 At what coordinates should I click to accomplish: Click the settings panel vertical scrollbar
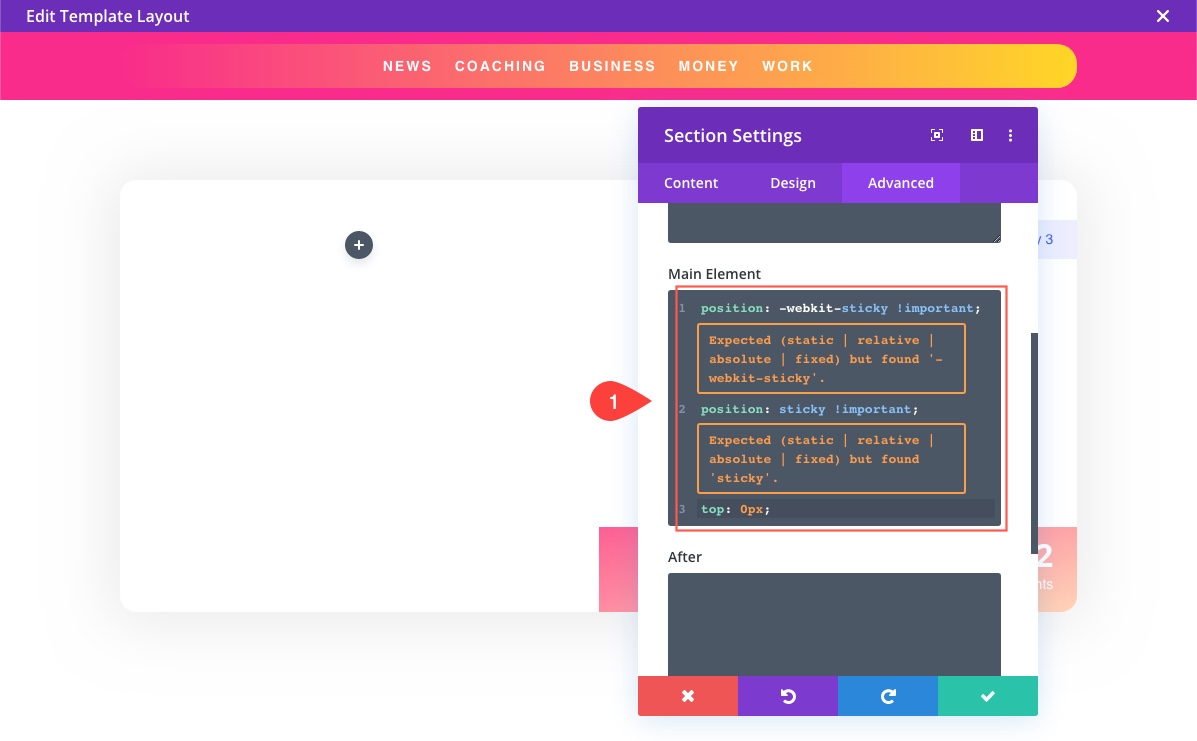click(1034, 443)
